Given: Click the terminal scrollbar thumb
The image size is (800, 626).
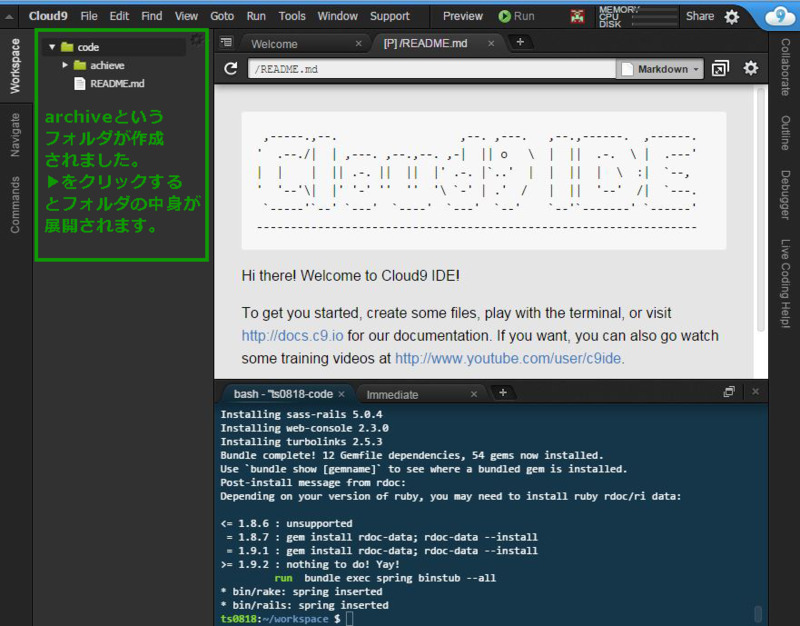Looking at the screenshot, I should point(758,614).
